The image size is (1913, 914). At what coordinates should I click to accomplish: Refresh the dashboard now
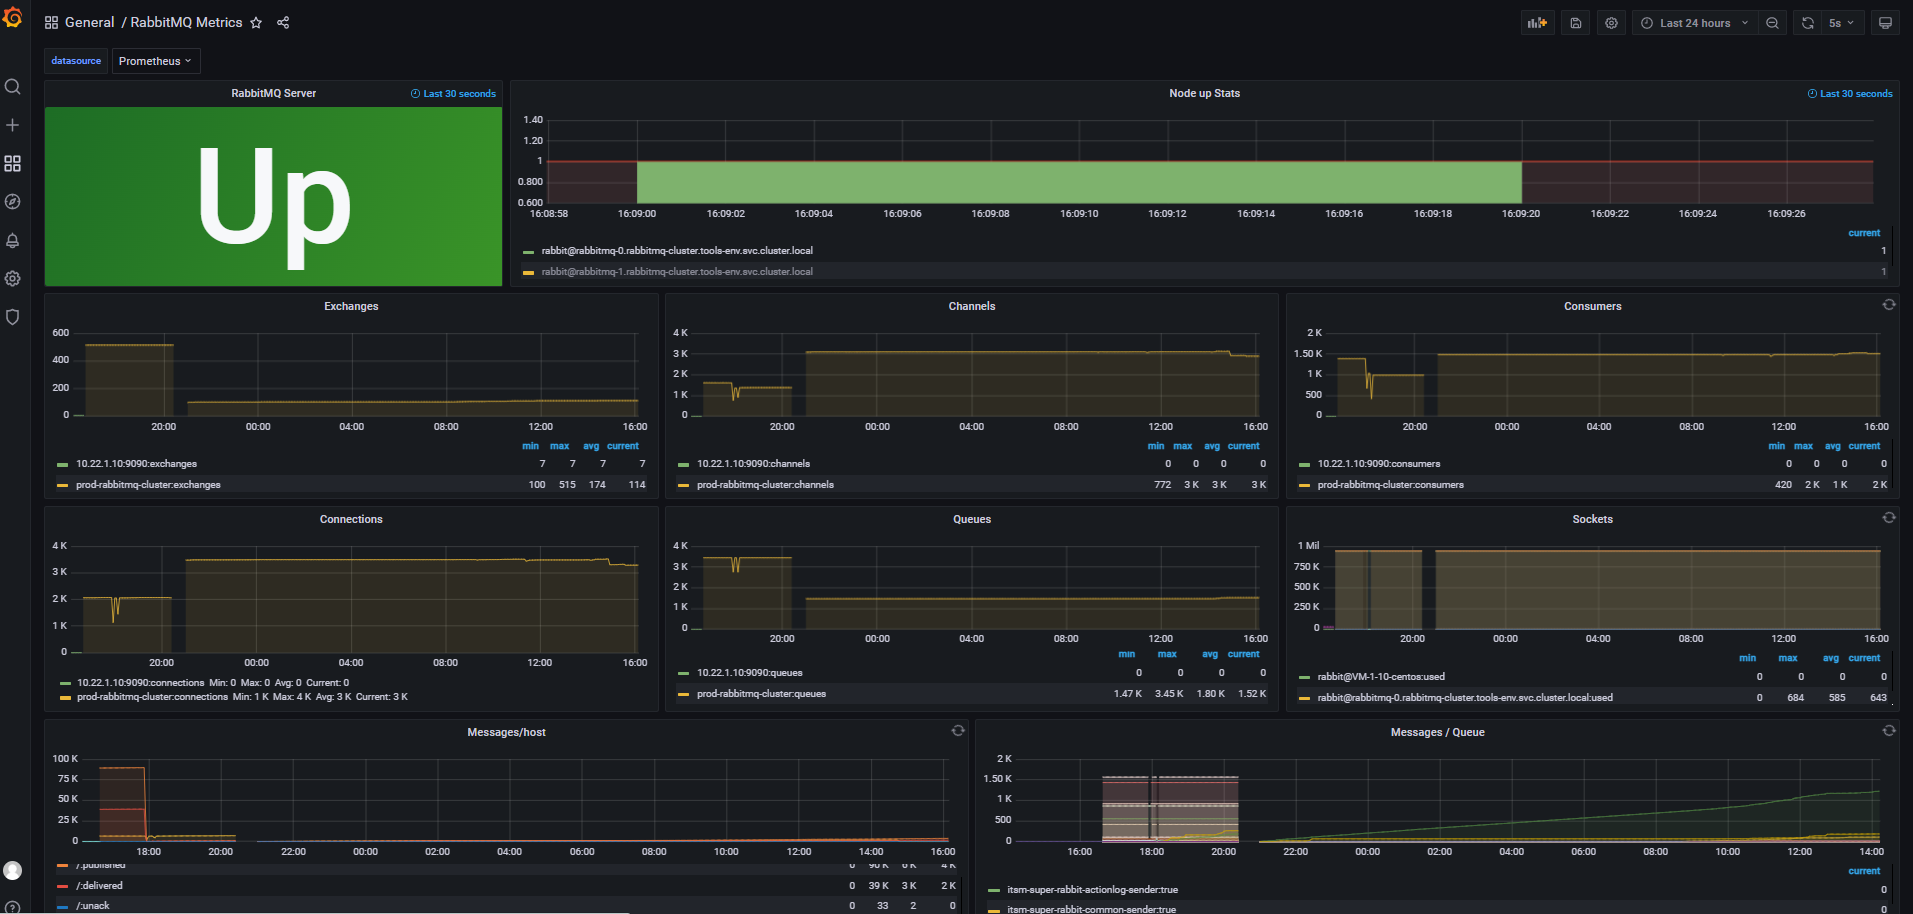point(1808,23)
